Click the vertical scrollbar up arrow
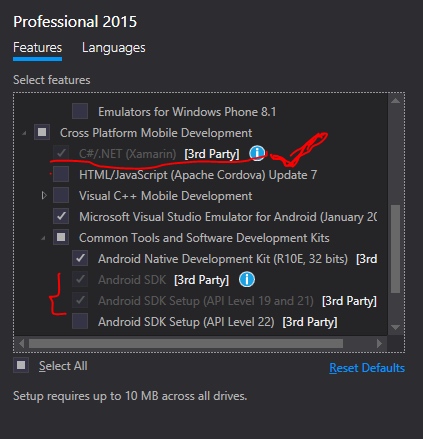This screenshot has width=423, height=439. pyautogui.click(x=395, y=101)
